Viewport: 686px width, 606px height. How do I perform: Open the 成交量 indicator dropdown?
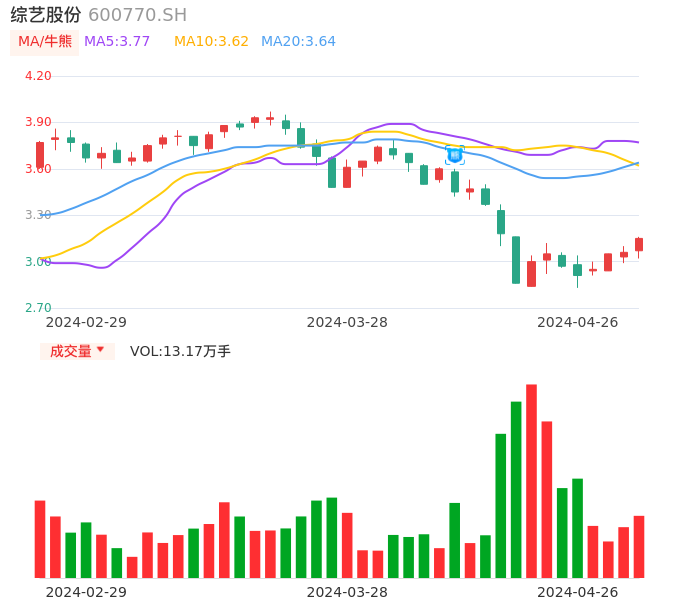[x=77, y=351]
